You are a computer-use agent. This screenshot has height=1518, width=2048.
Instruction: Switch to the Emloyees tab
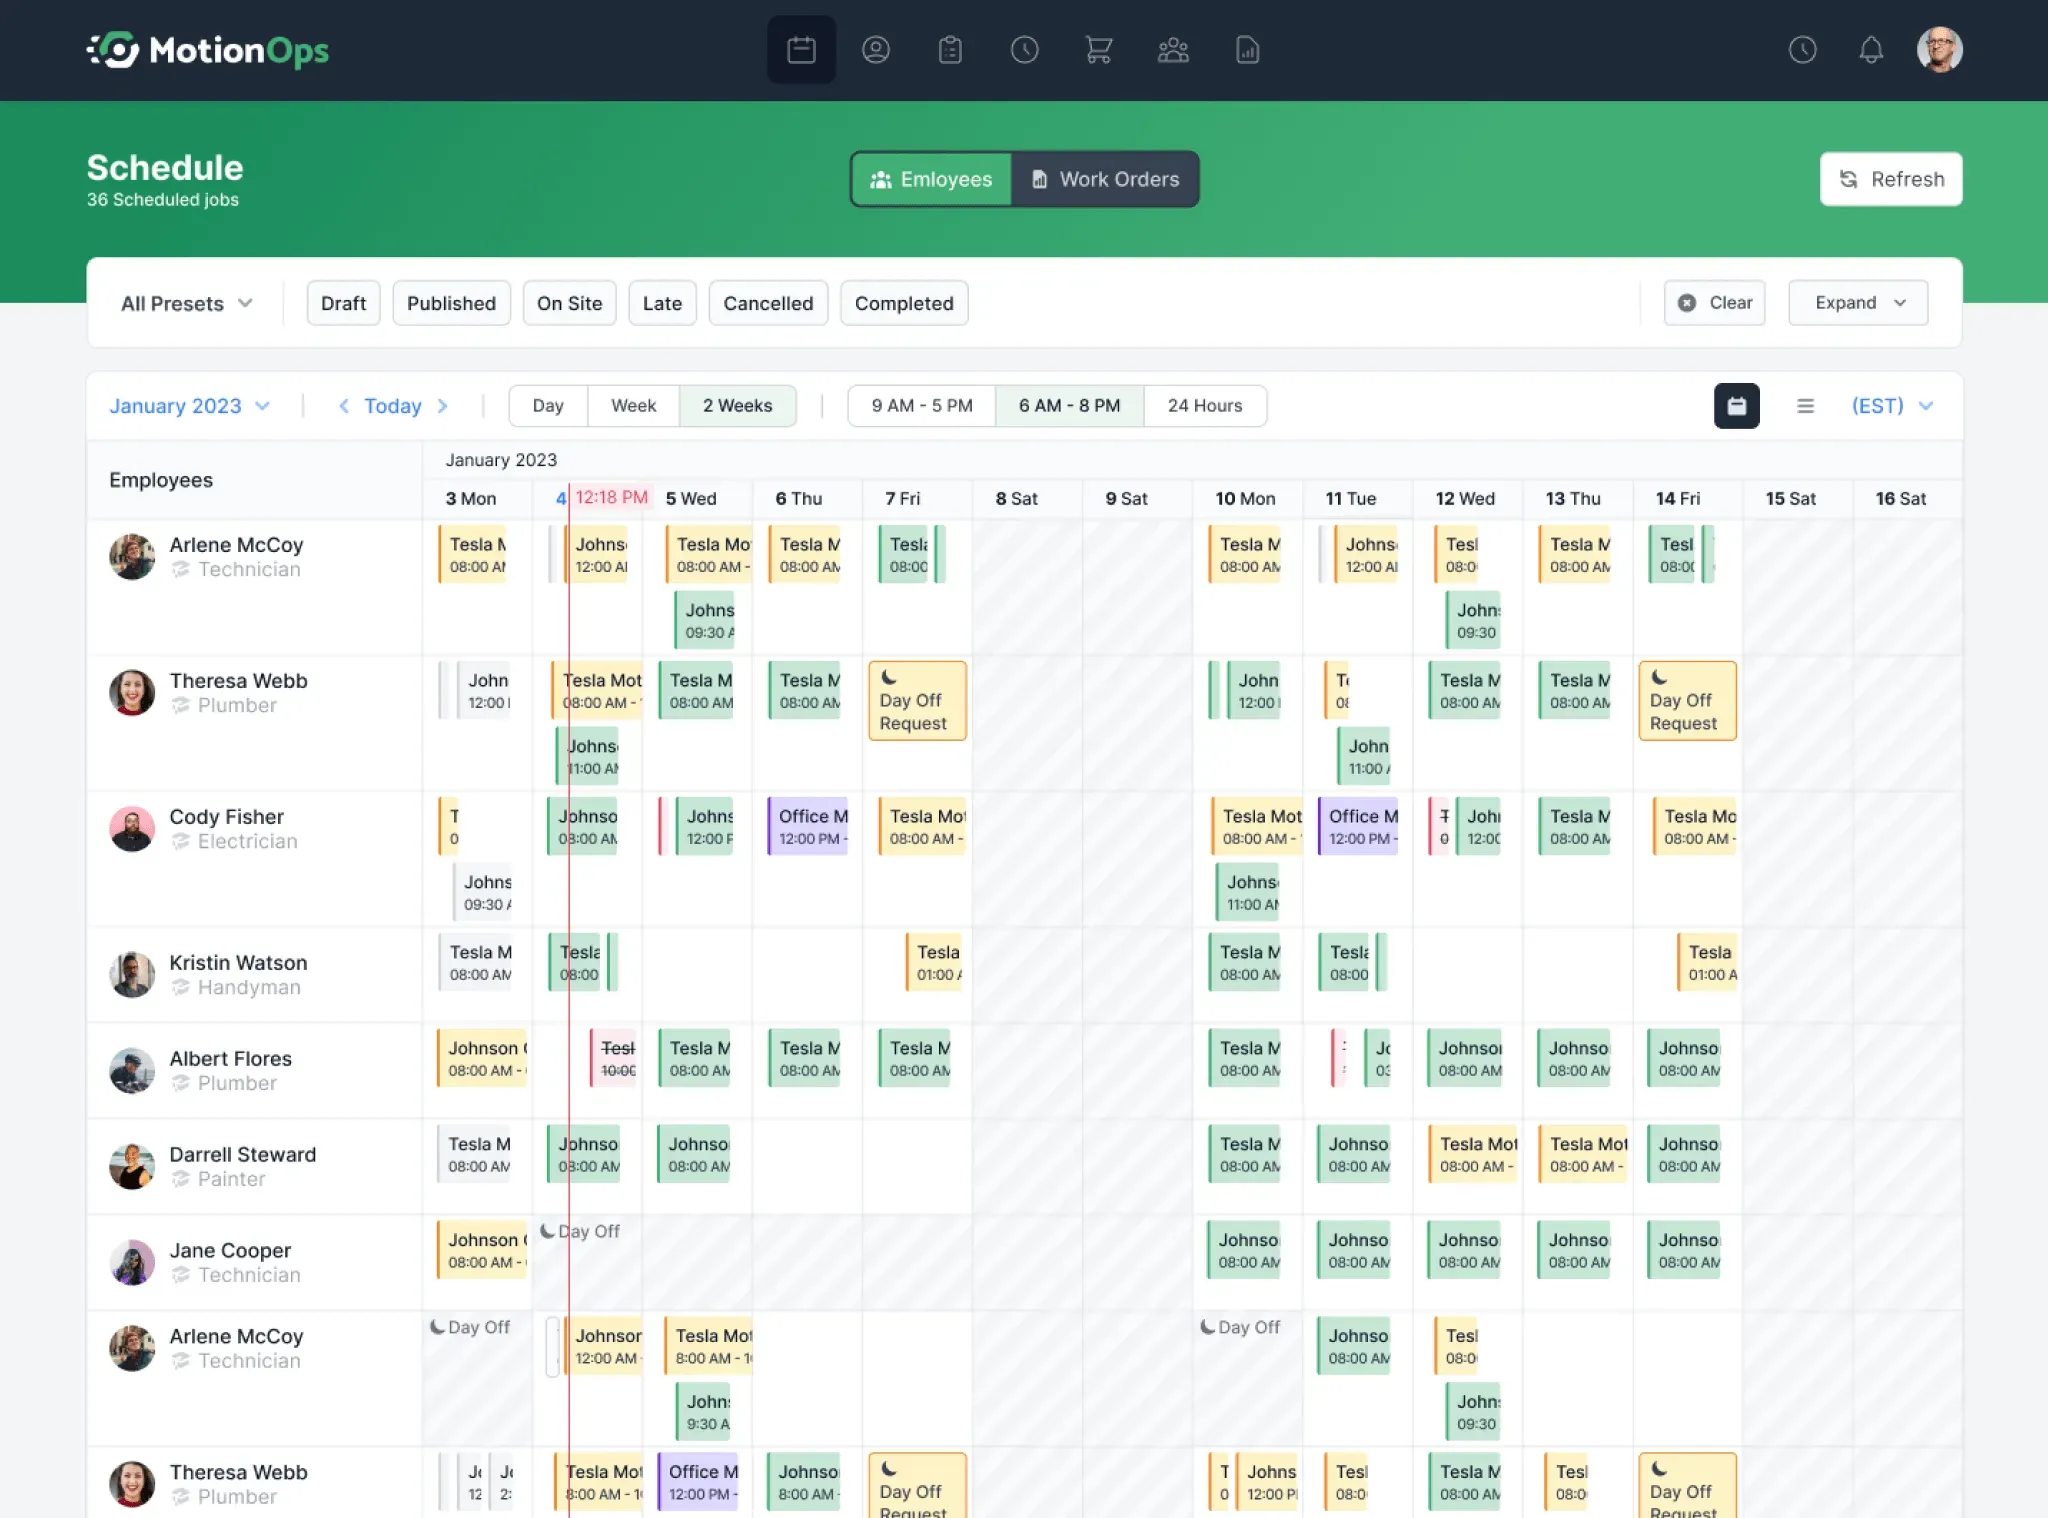pos(931,179)
